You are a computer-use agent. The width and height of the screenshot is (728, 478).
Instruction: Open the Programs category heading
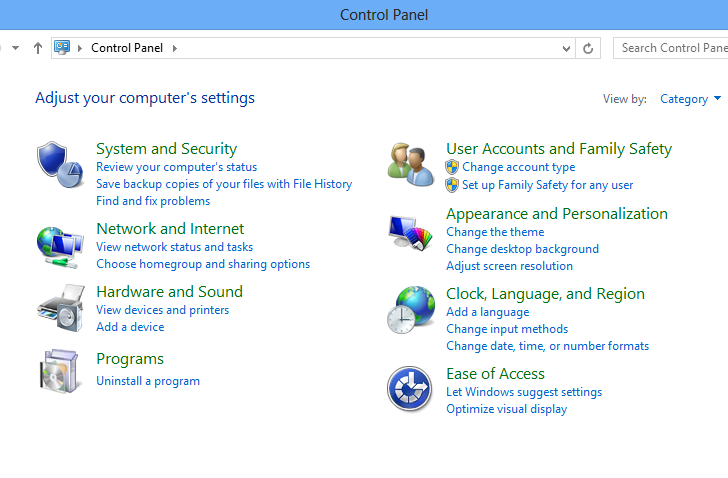pos(130,359)
